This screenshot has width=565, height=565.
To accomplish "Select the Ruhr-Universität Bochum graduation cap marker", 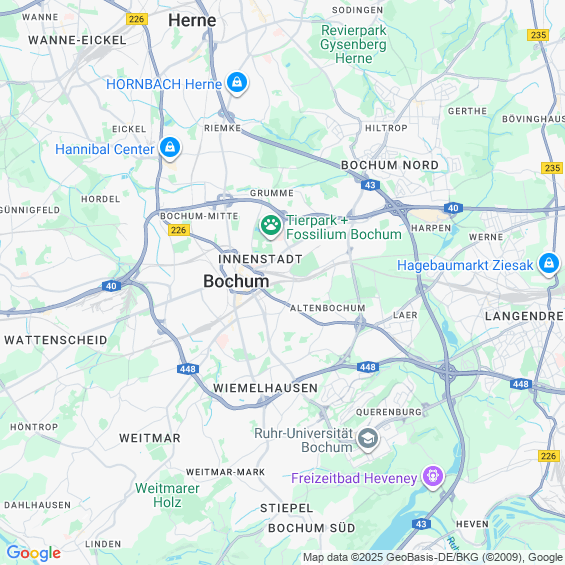I will pyautogui.click(x=368, y=439).
